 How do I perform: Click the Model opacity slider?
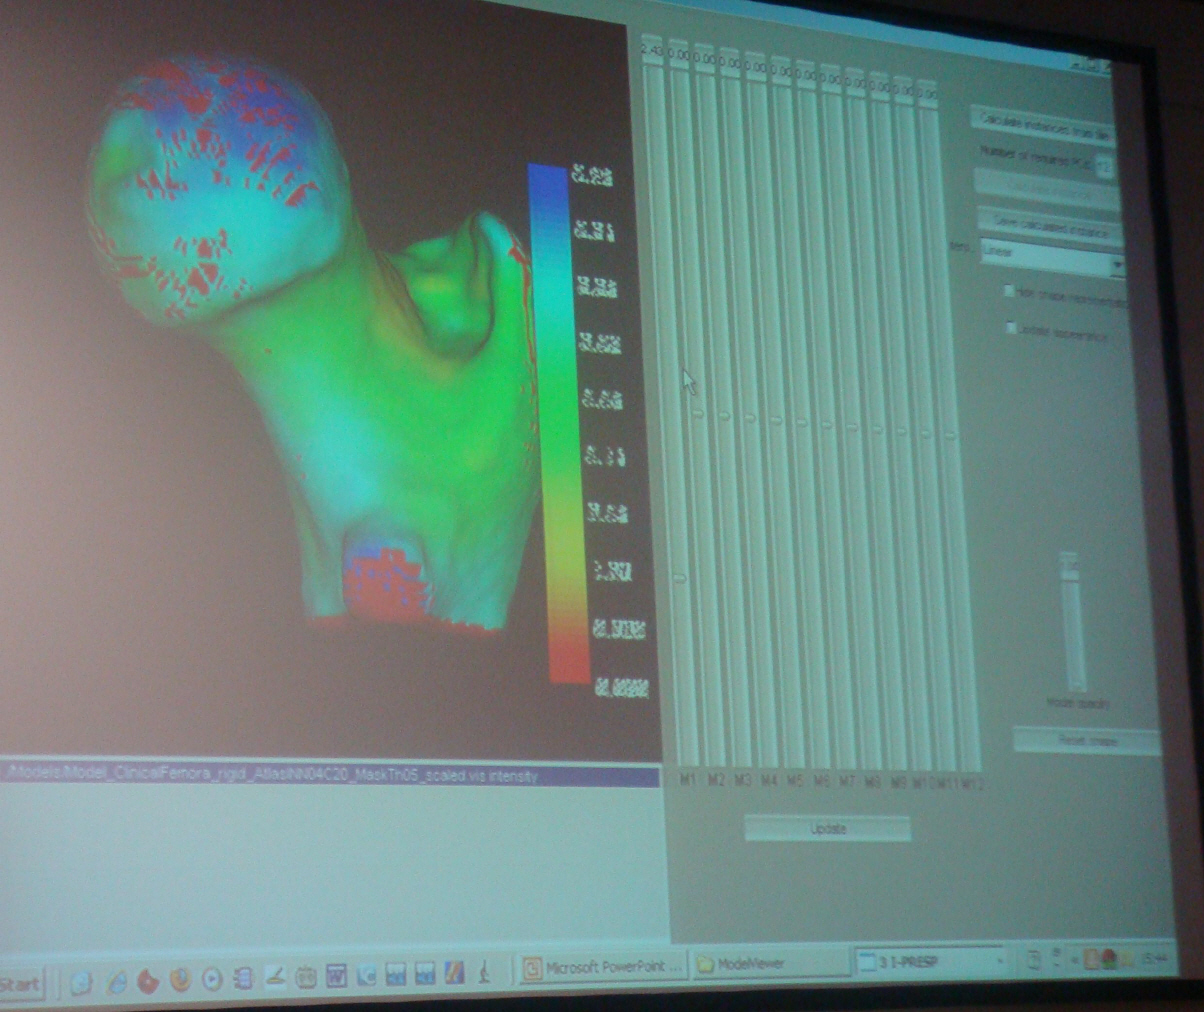point(1070,620)
